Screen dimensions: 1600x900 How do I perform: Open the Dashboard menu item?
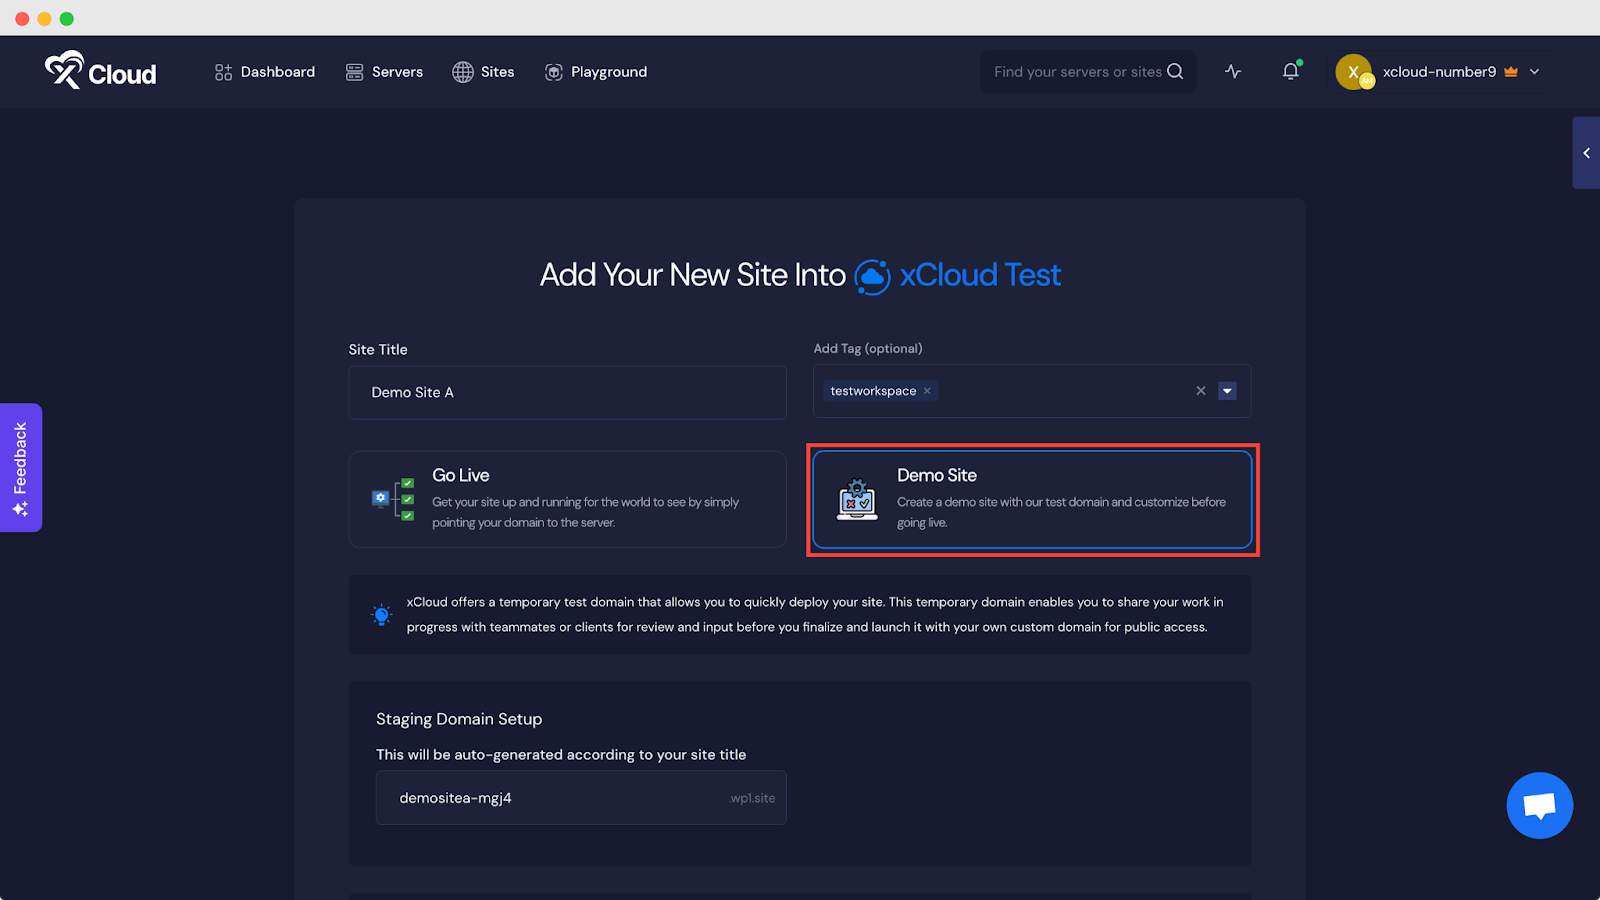(x=264, y=71)
